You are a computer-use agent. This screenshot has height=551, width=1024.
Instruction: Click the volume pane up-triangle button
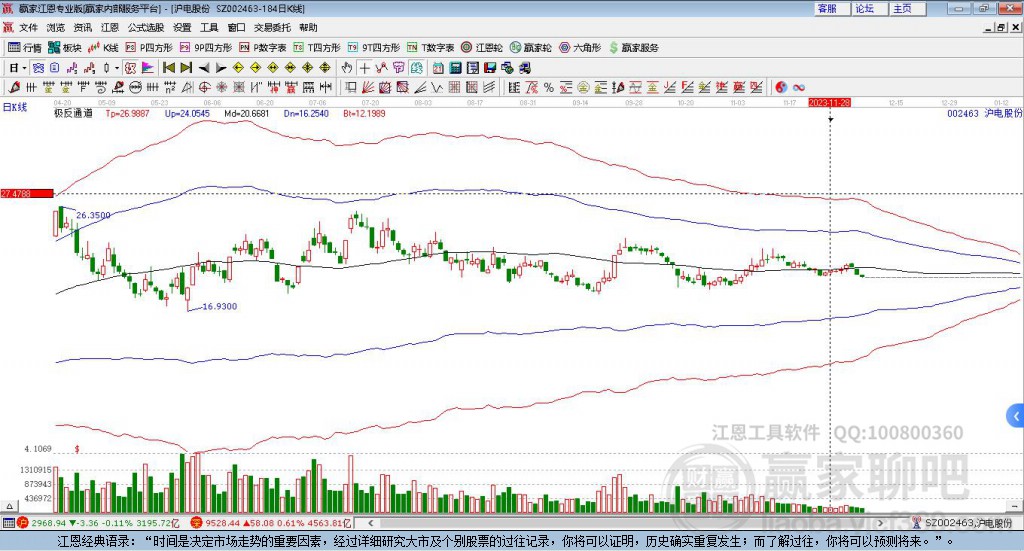coord(9,506)
